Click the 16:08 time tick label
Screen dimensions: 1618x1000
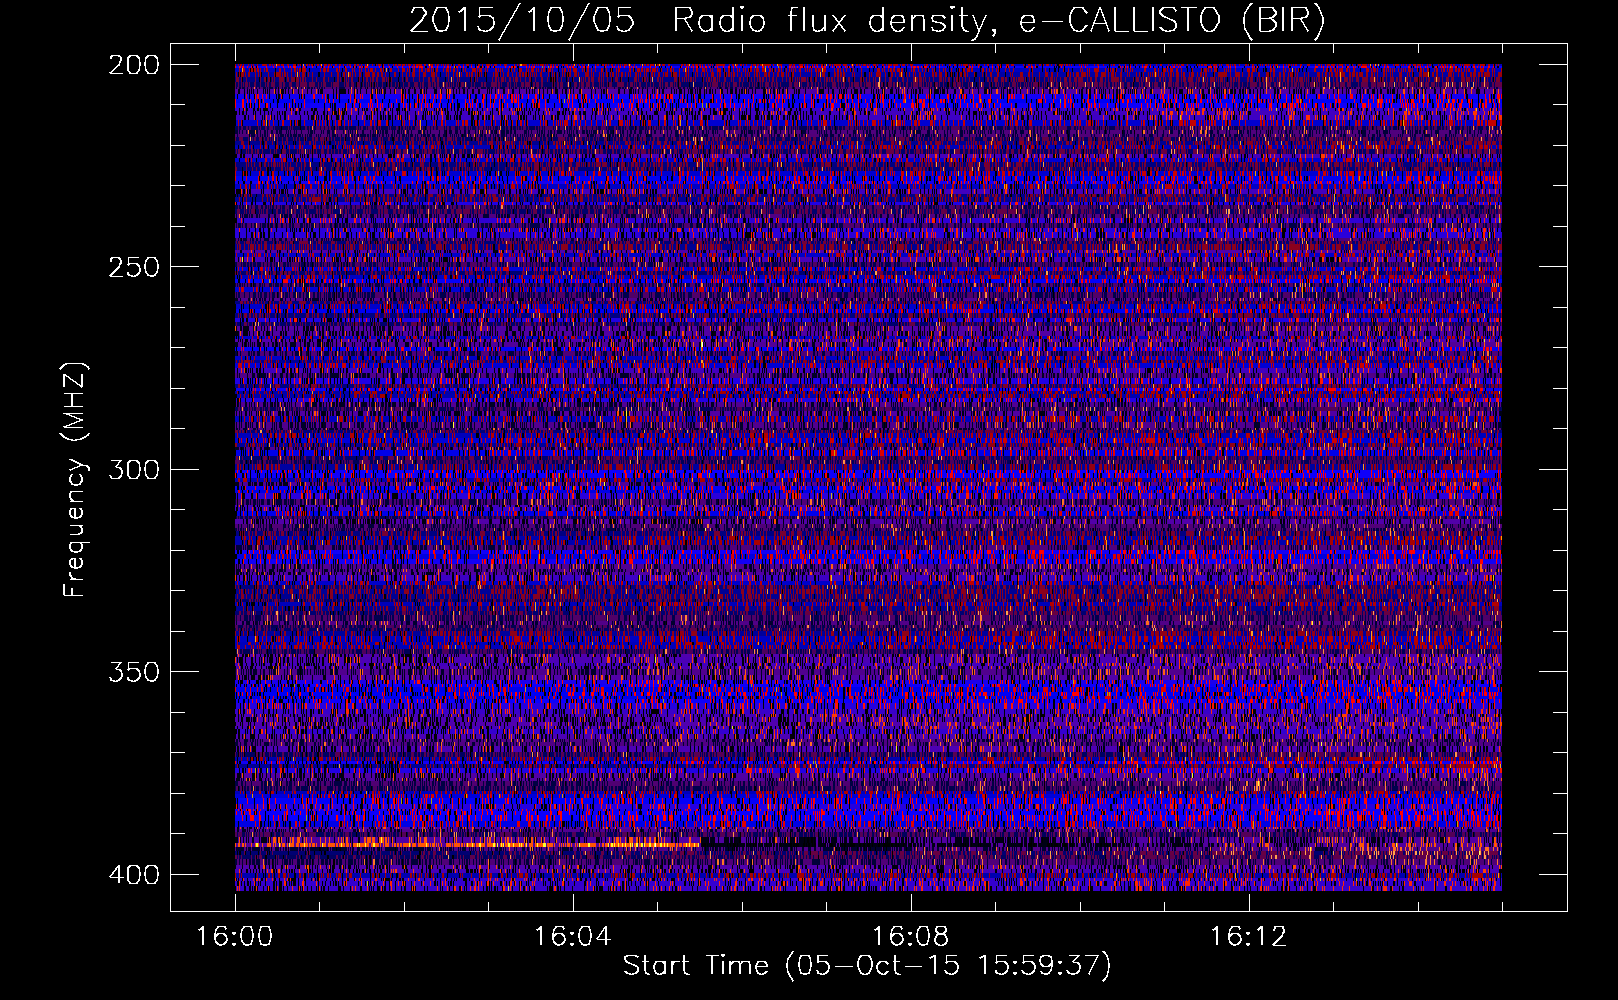(911, 937)
